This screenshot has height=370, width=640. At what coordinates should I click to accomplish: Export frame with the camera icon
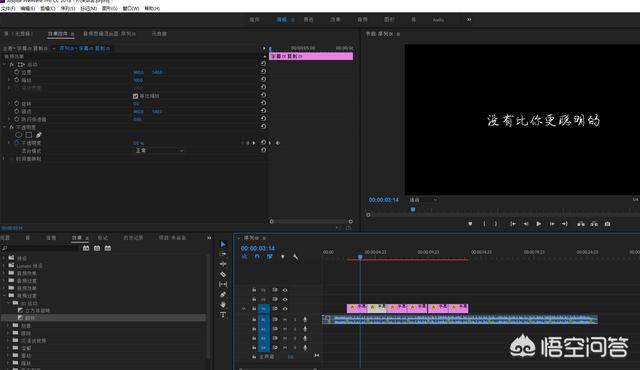607,224
